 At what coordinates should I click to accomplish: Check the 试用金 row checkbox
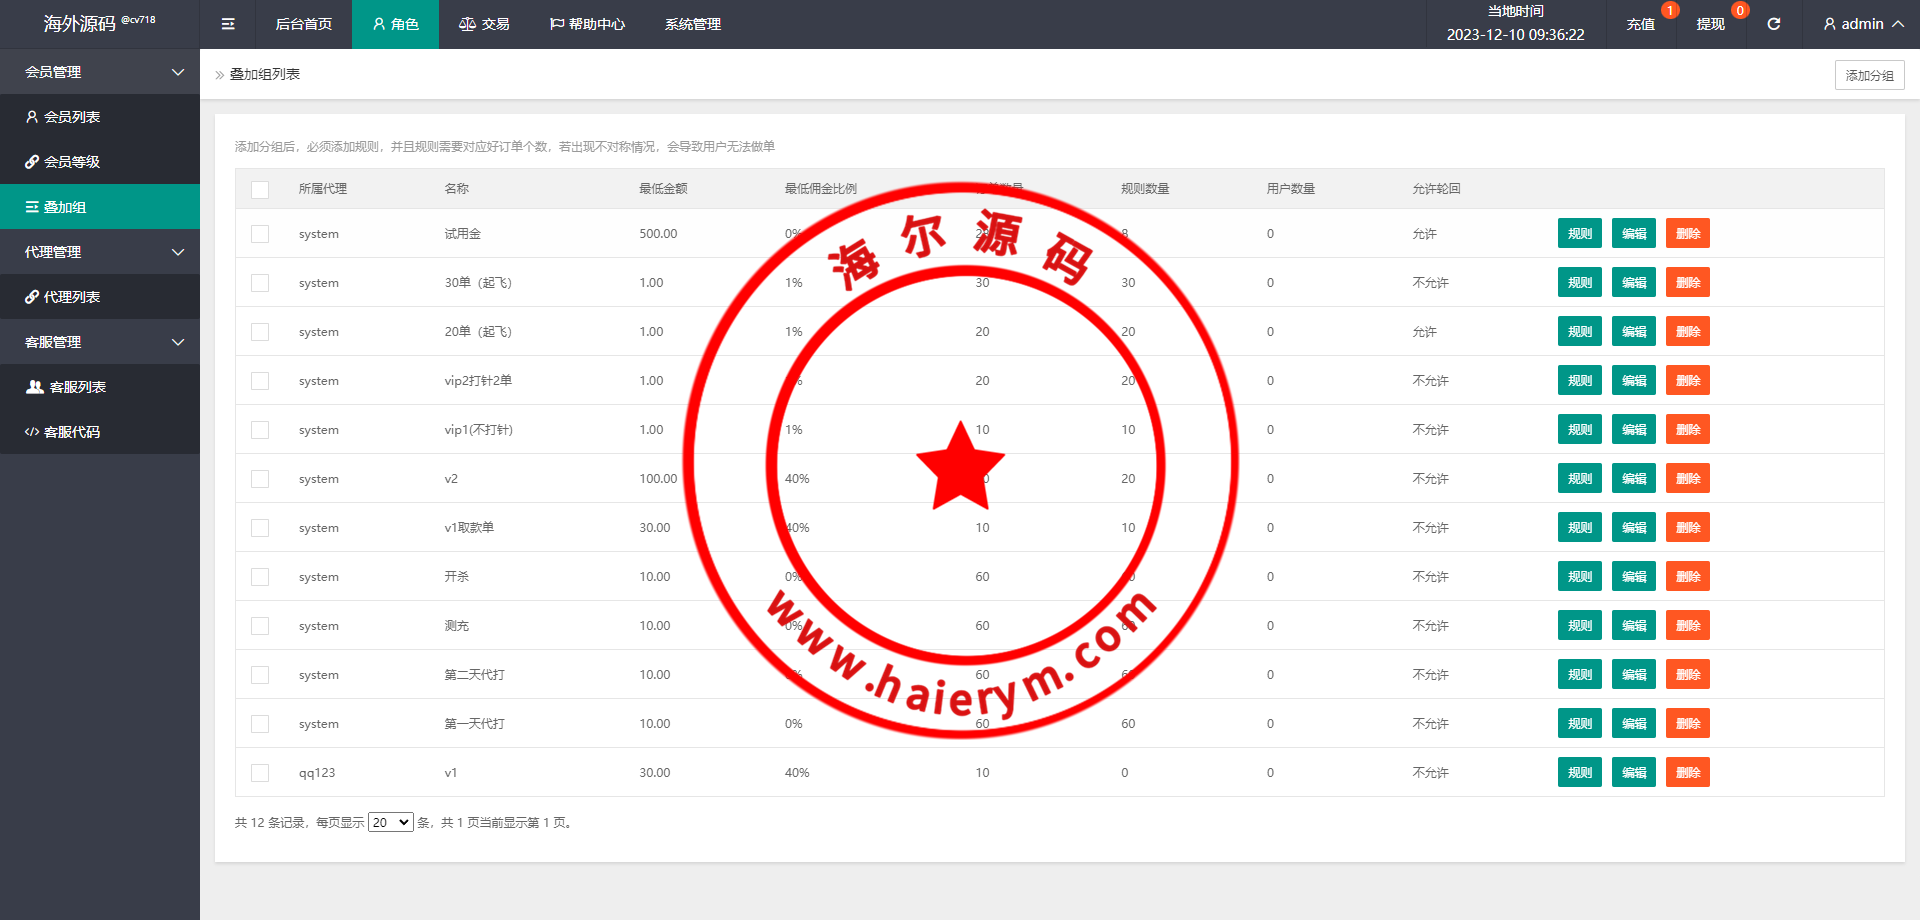pos(260,234)
